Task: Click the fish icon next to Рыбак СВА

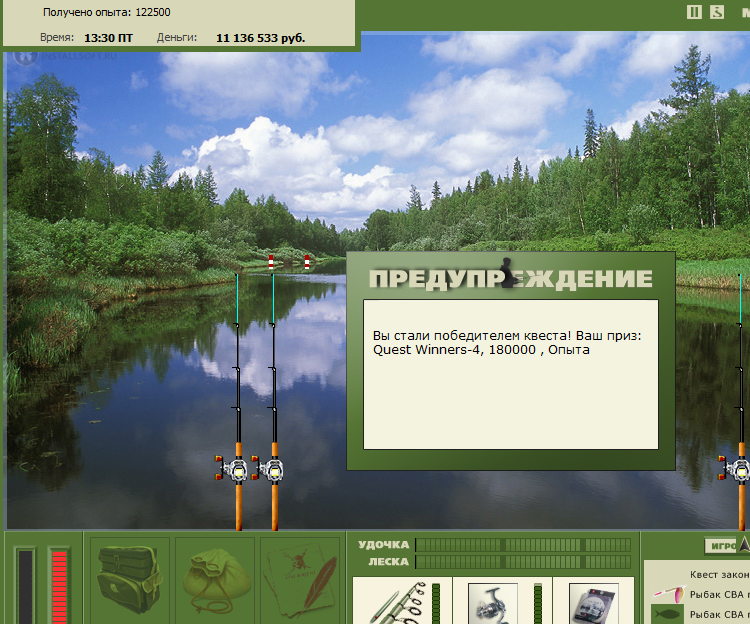Action: click(x=668, y=613)
